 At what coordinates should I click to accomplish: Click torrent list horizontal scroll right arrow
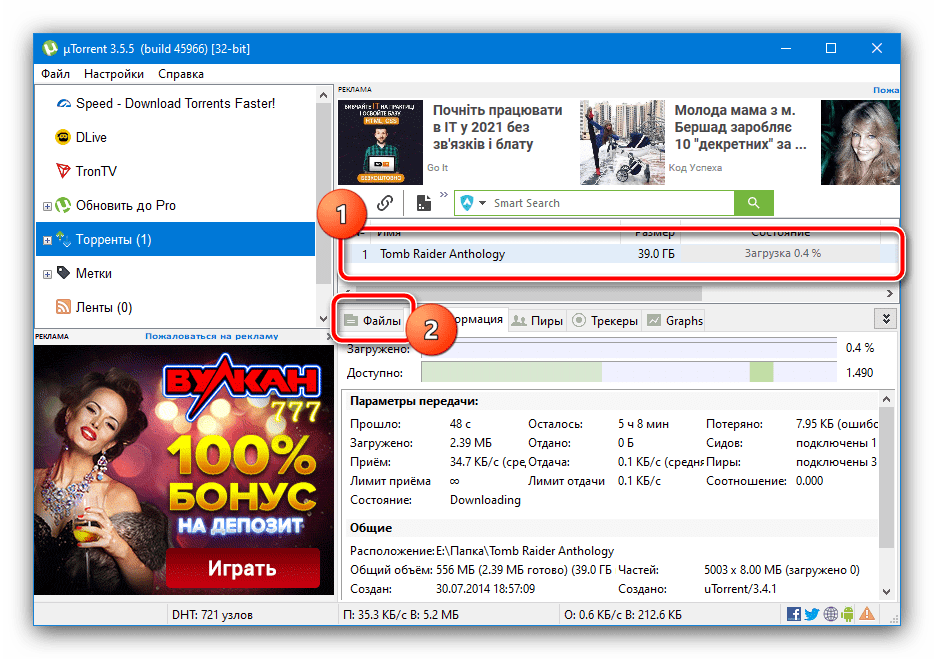click(889, 294)
